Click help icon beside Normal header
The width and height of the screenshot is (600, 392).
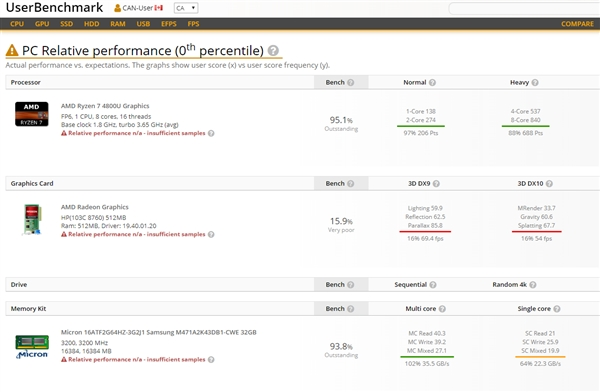(x=432, y=82)
